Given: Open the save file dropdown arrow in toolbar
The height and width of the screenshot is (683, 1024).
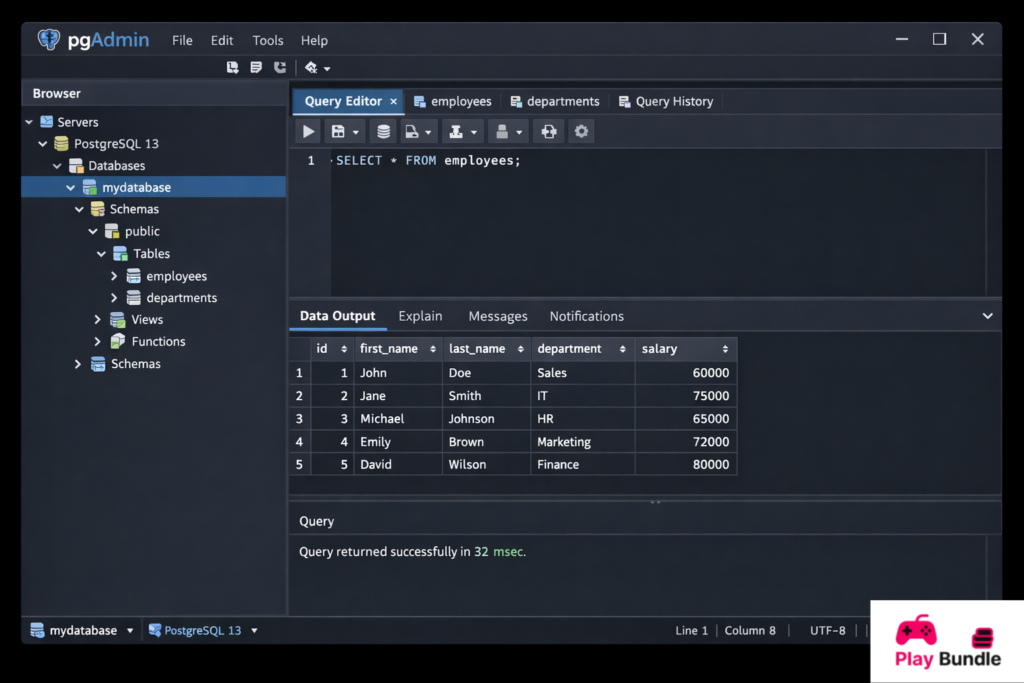Looking at the screenshot, I should coord(356,132).
